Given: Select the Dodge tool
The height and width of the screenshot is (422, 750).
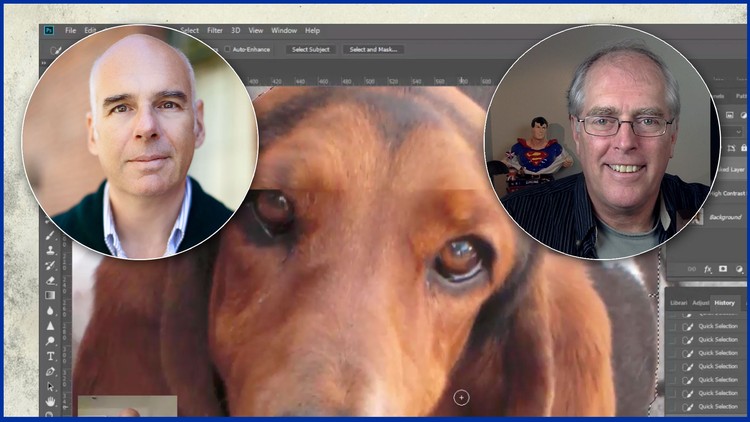Looking at the screenshot, I should pos(50,341).
